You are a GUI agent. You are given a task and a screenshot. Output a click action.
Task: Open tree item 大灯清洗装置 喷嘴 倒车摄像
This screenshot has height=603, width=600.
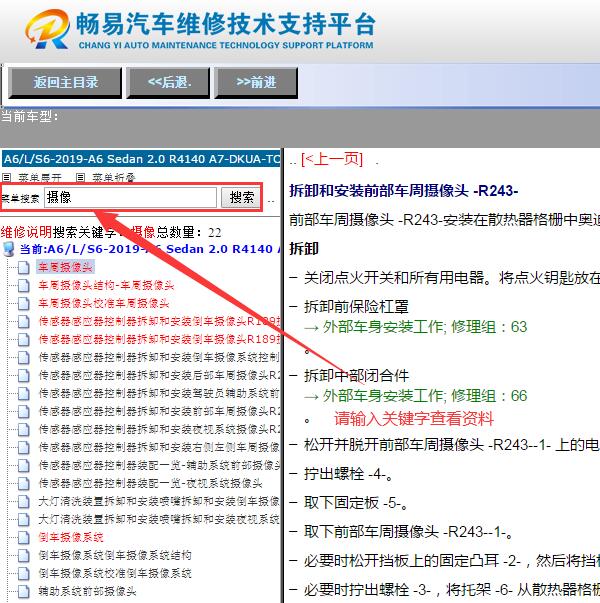pyautogui.click(x=159, y=501)
